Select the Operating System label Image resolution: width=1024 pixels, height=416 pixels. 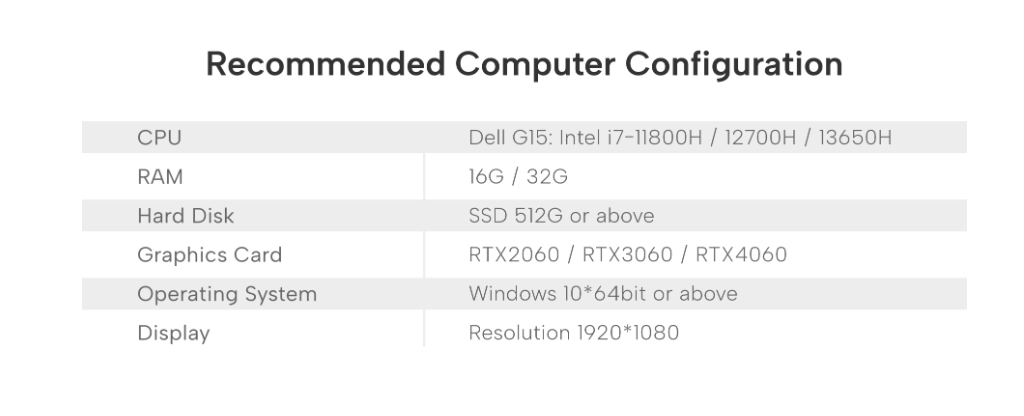click(227, 294)
